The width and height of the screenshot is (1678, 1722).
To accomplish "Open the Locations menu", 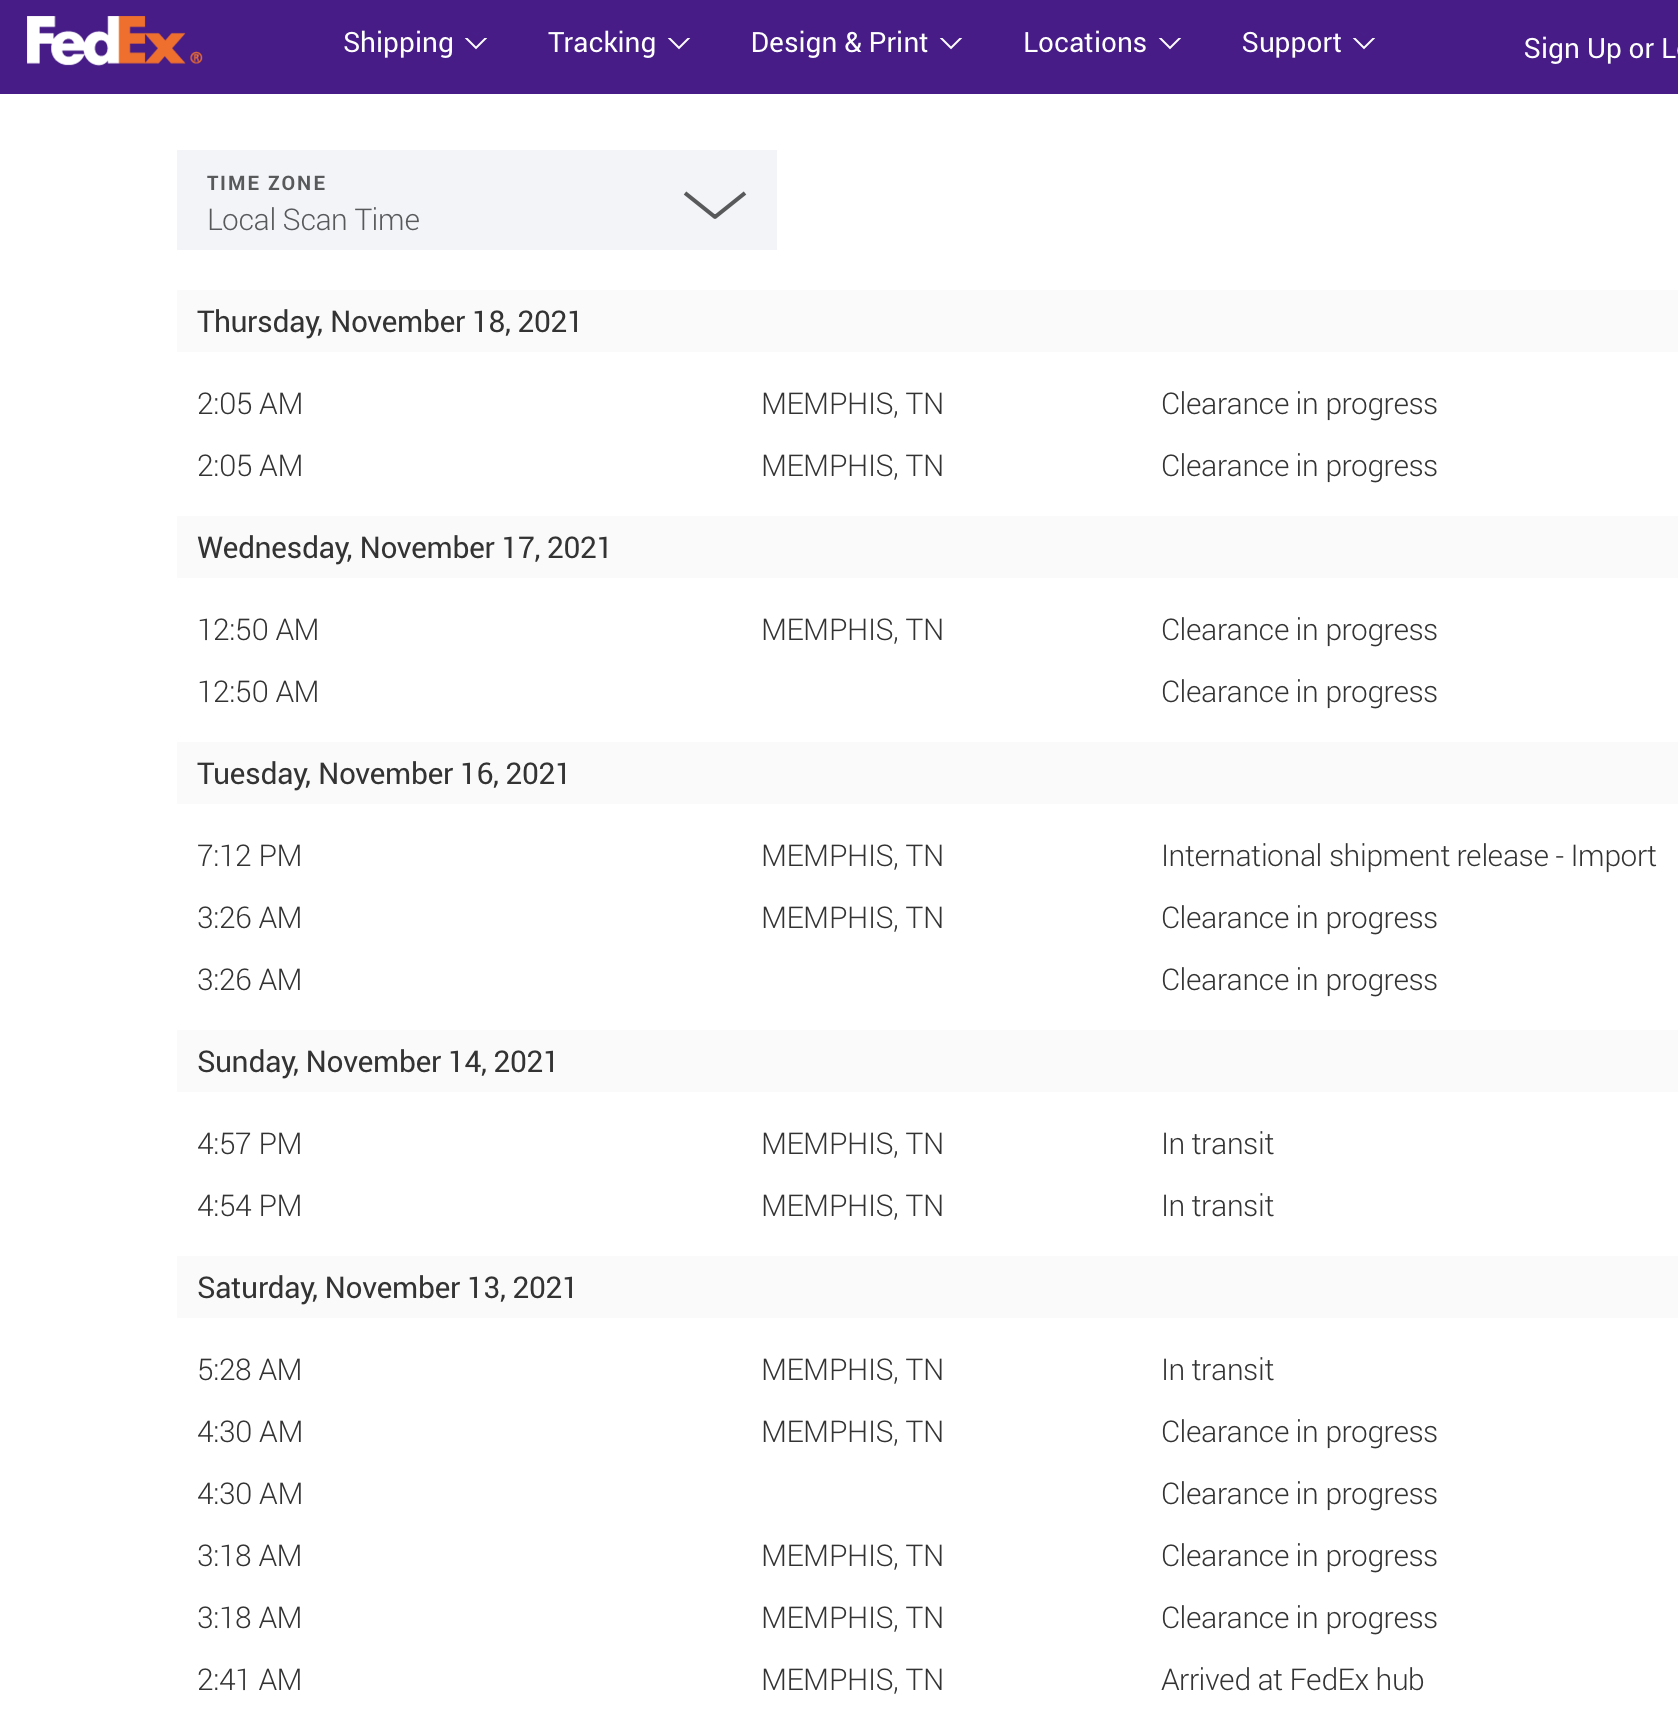I will 1084,43.
